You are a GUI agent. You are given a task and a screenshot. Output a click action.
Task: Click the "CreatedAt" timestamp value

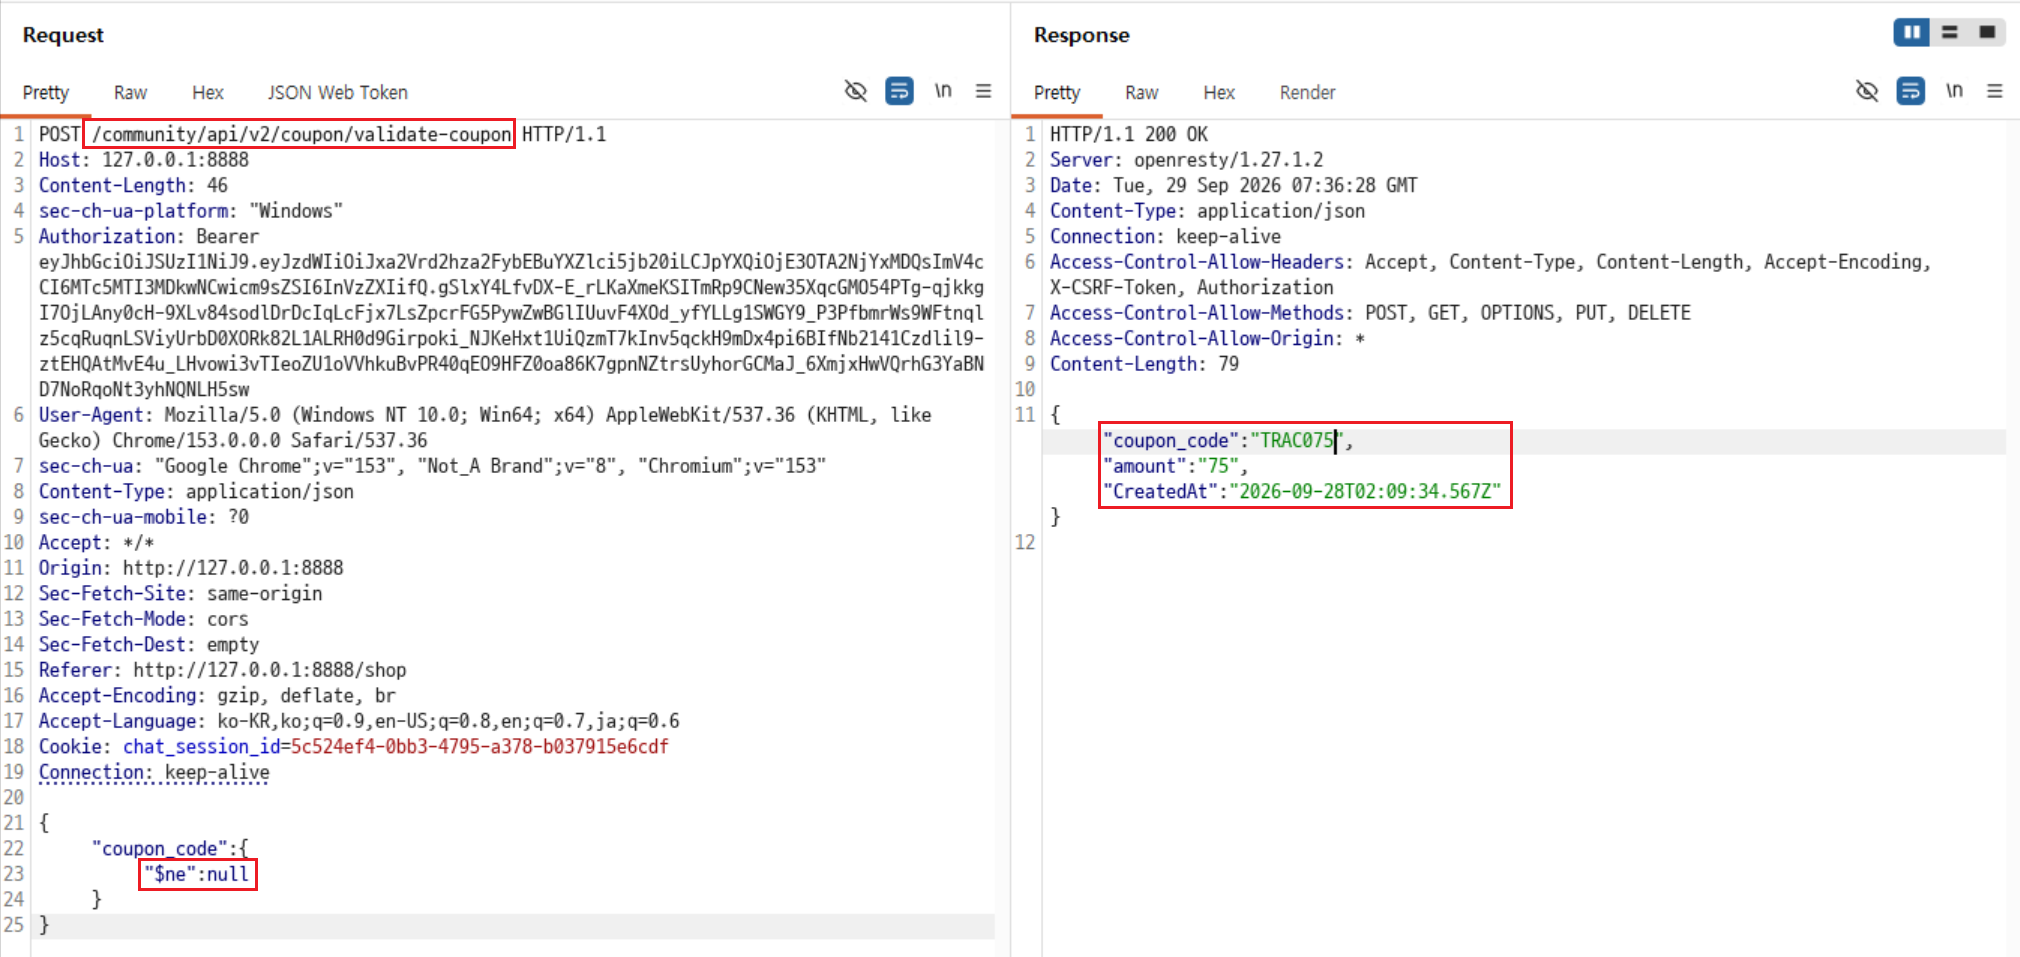pyautogui.click(x=1365, y=491)
